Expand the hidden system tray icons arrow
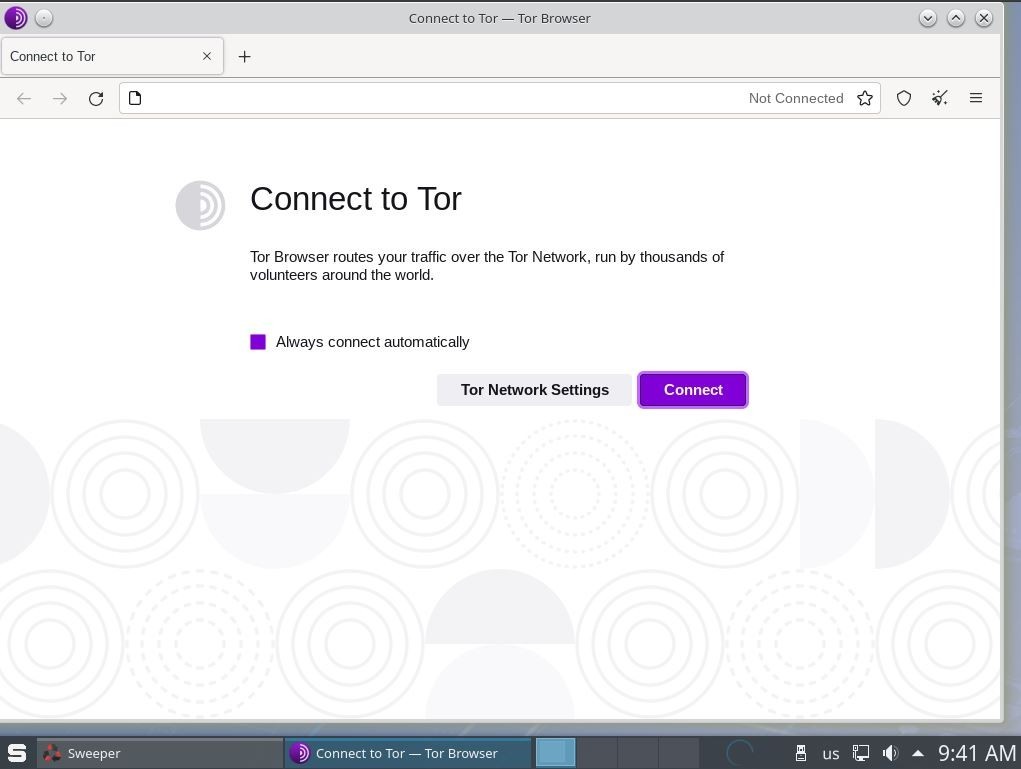Image resolution: width=1021 pixels, height=769 pixels. (x=918, y=753)
